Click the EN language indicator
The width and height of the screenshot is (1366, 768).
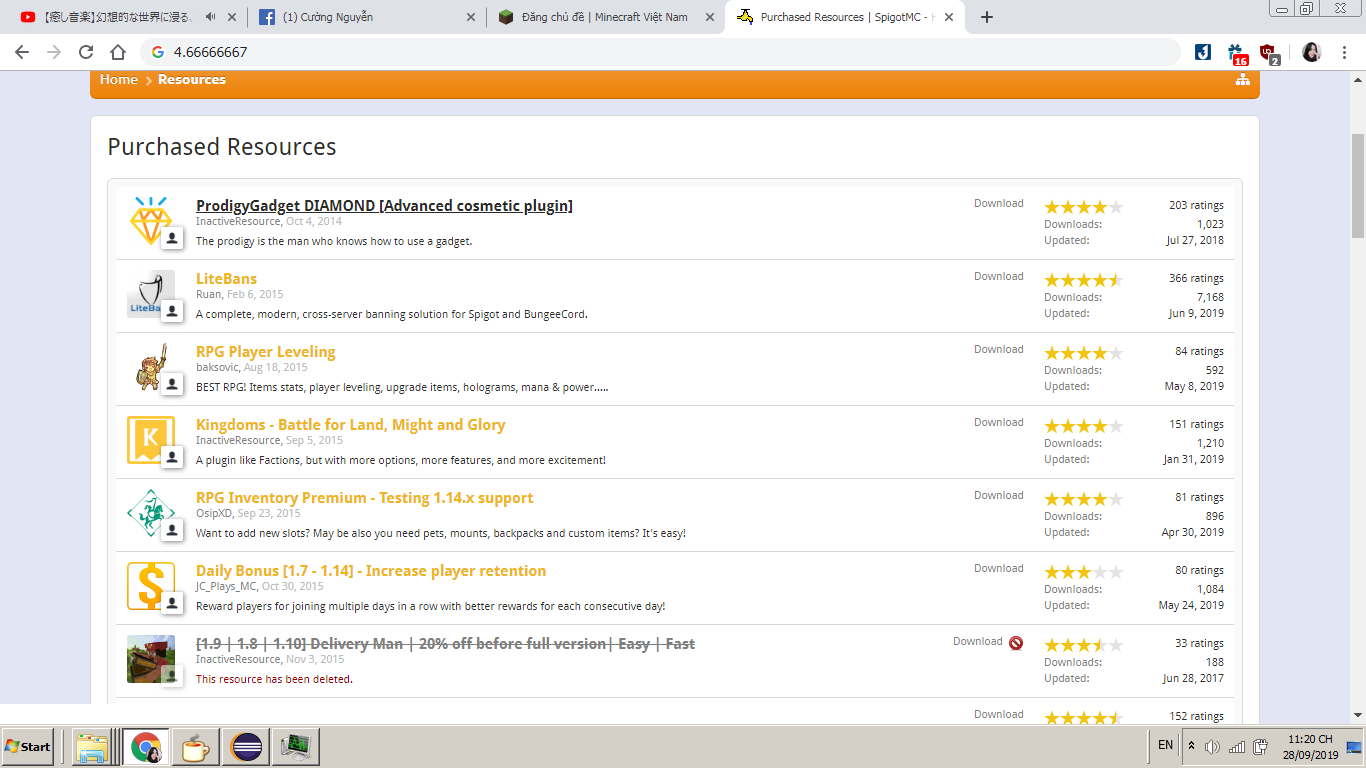[x=1165, y=745]
